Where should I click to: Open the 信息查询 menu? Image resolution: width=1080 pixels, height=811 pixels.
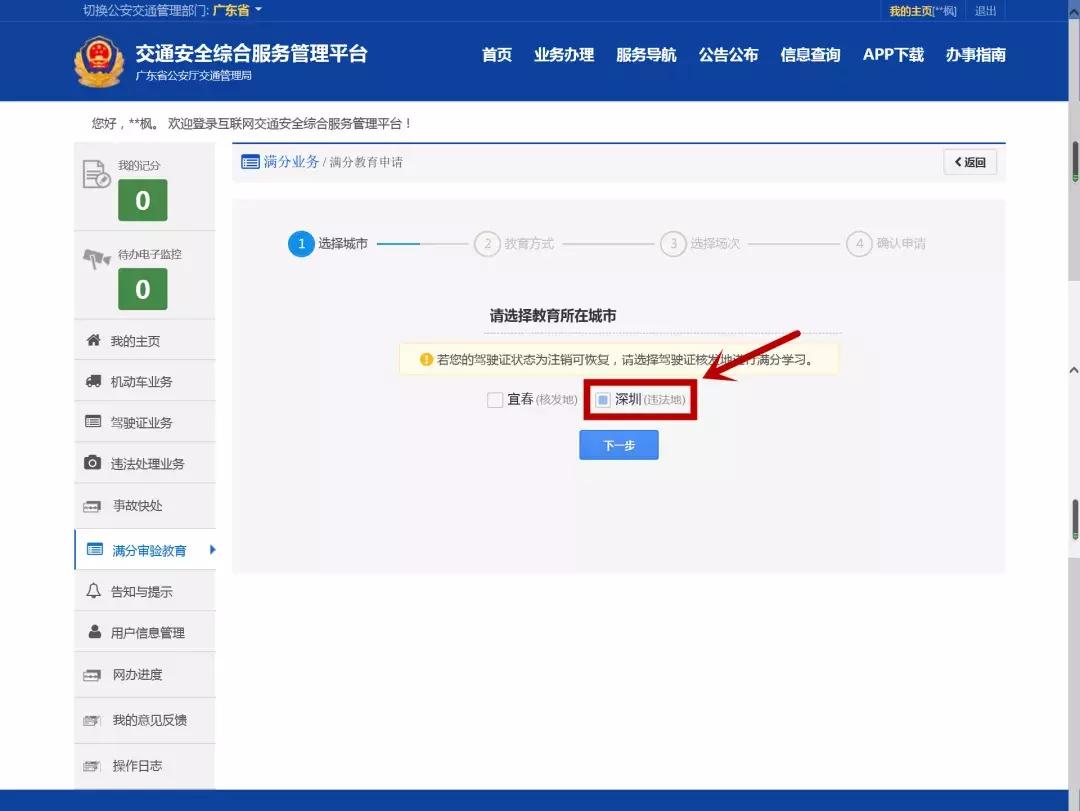coord(810,56)
